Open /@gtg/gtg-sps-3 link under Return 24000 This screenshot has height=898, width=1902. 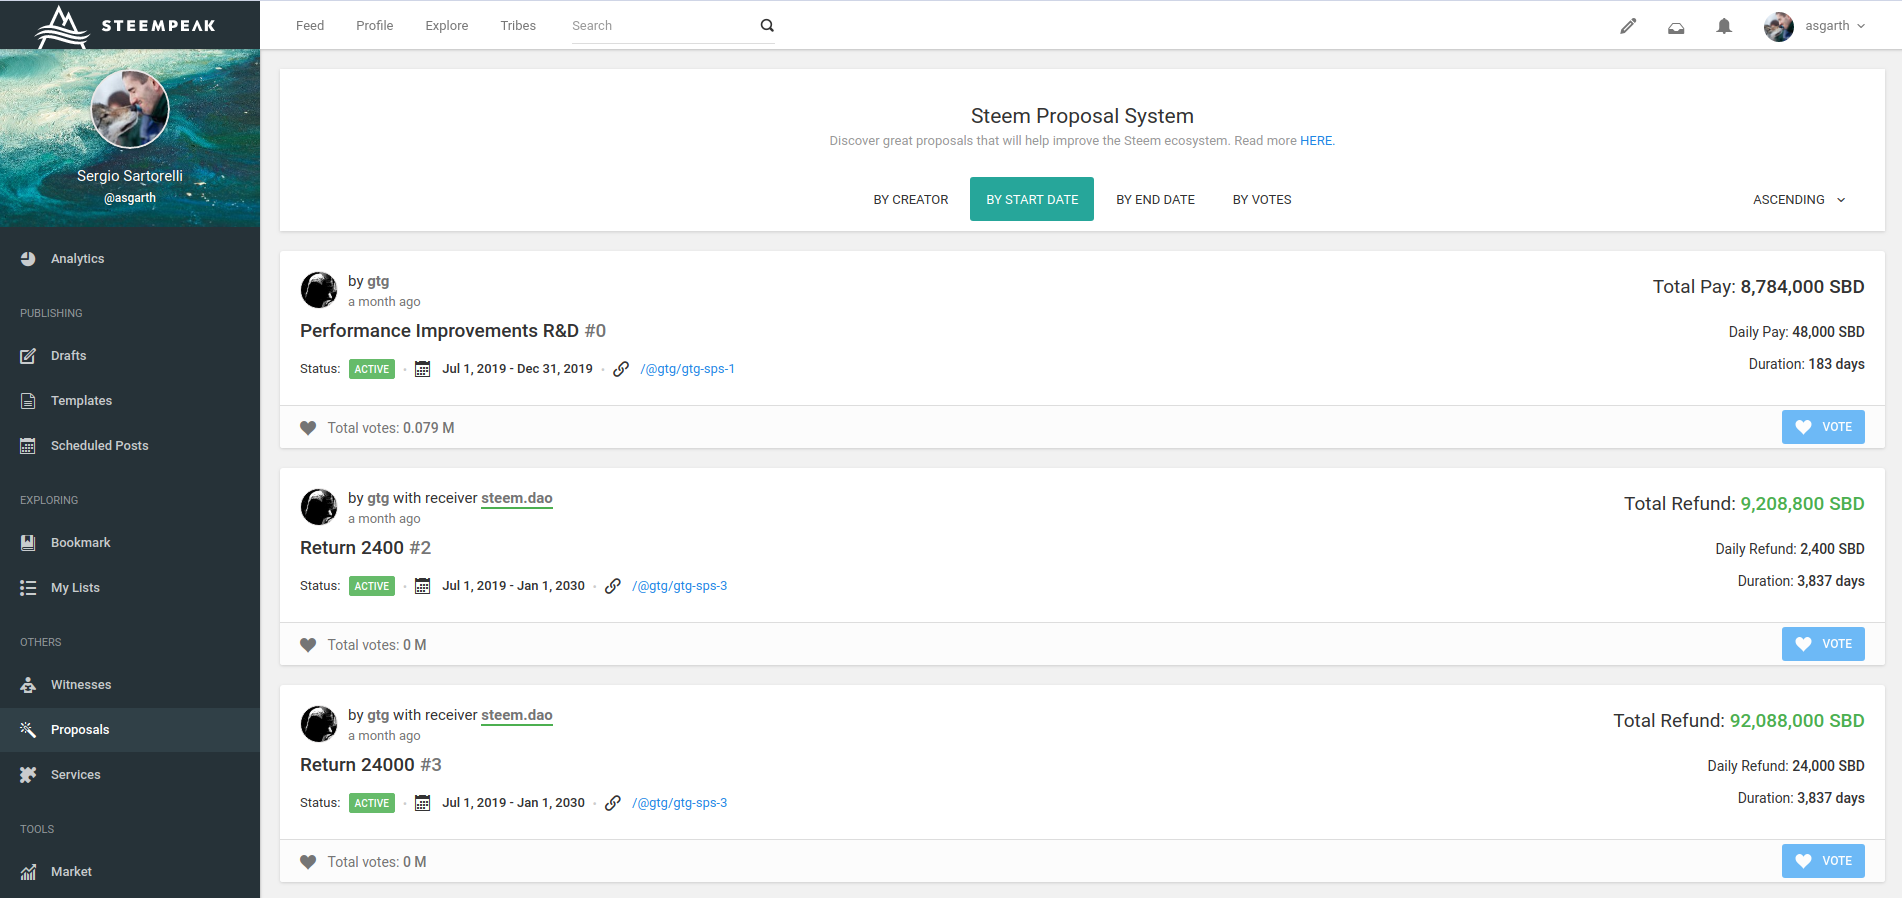pyautogui.click(x=679, y=803)
